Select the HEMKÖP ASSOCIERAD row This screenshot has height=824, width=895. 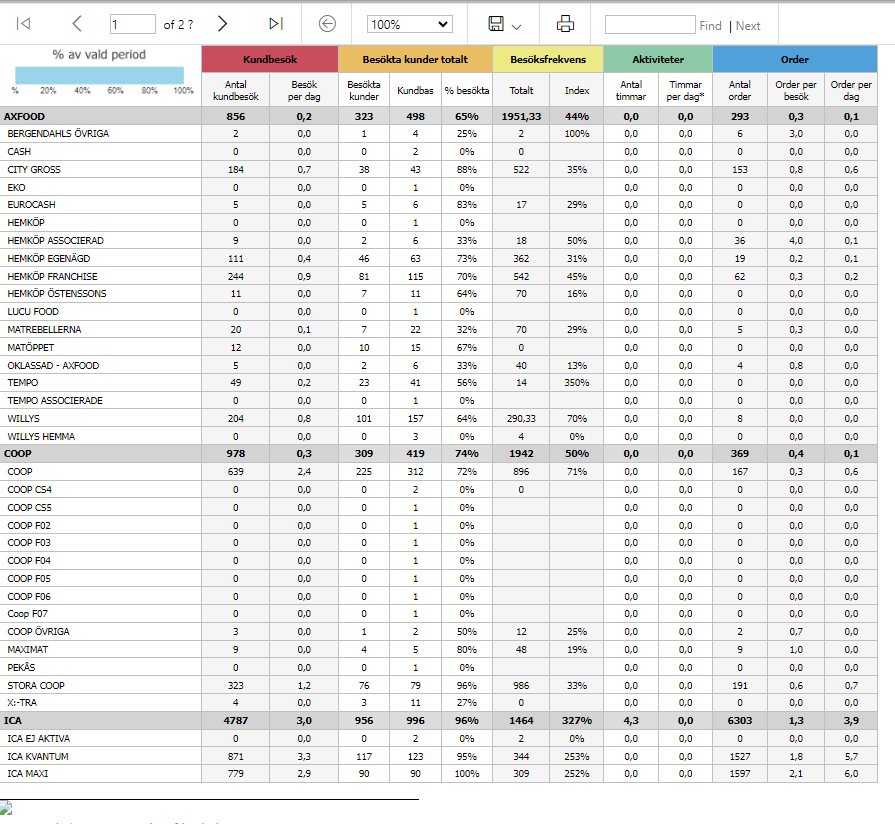point(438,240)
